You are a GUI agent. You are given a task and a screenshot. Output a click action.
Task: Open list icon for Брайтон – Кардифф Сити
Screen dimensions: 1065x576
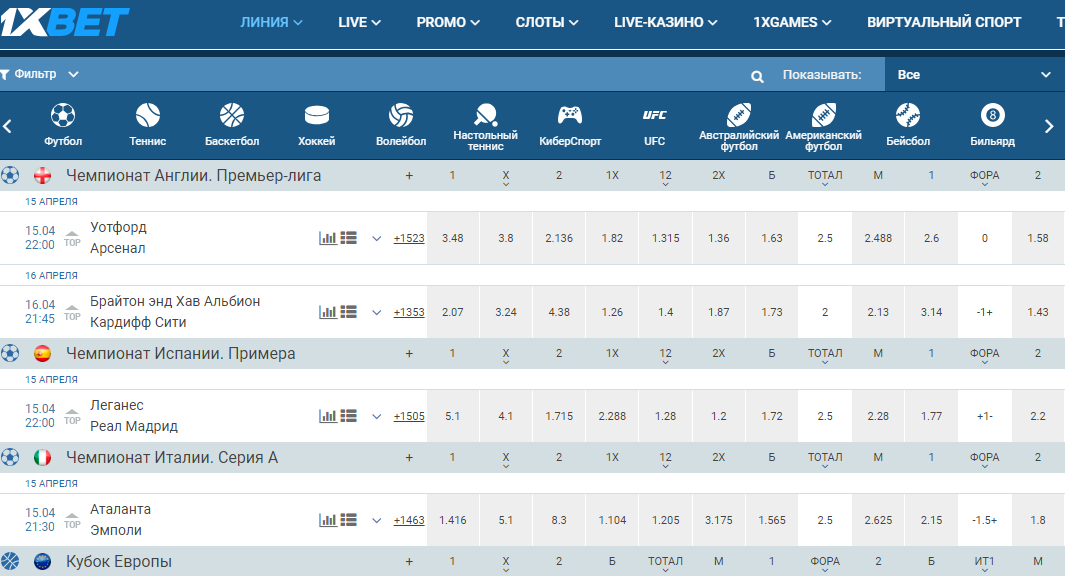pyautogui.click(x=348, y=312)
